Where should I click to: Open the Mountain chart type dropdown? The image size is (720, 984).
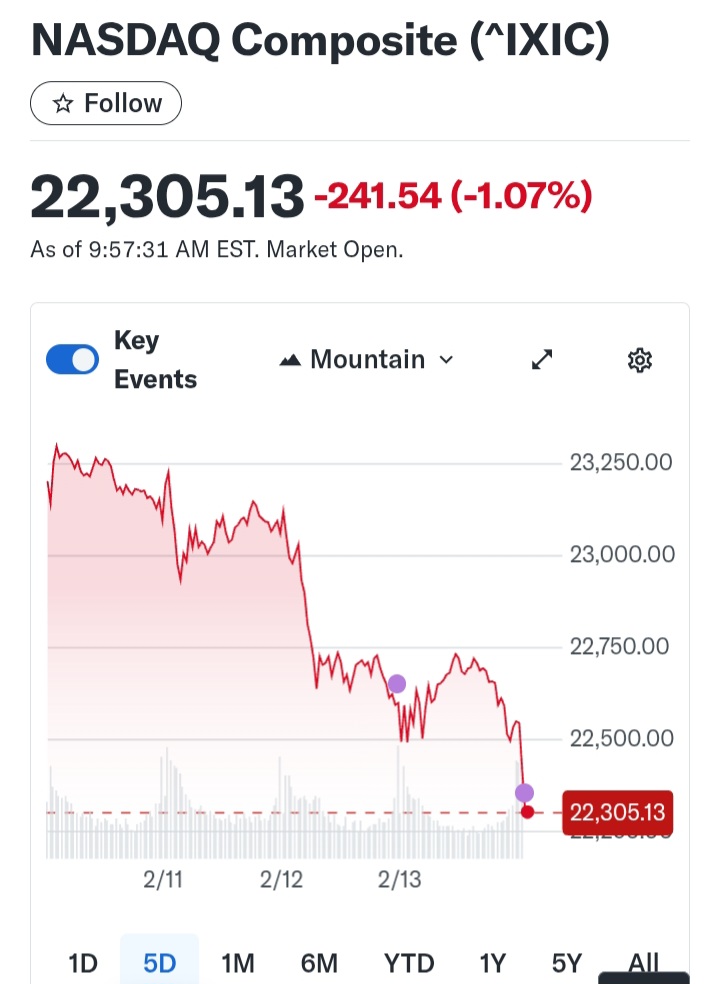point(367,360)
